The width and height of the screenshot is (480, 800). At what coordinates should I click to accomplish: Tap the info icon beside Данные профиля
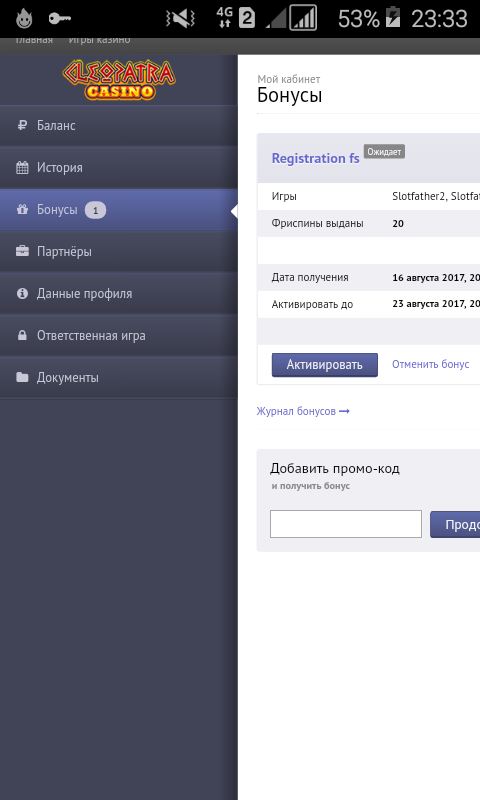(22, 293)
